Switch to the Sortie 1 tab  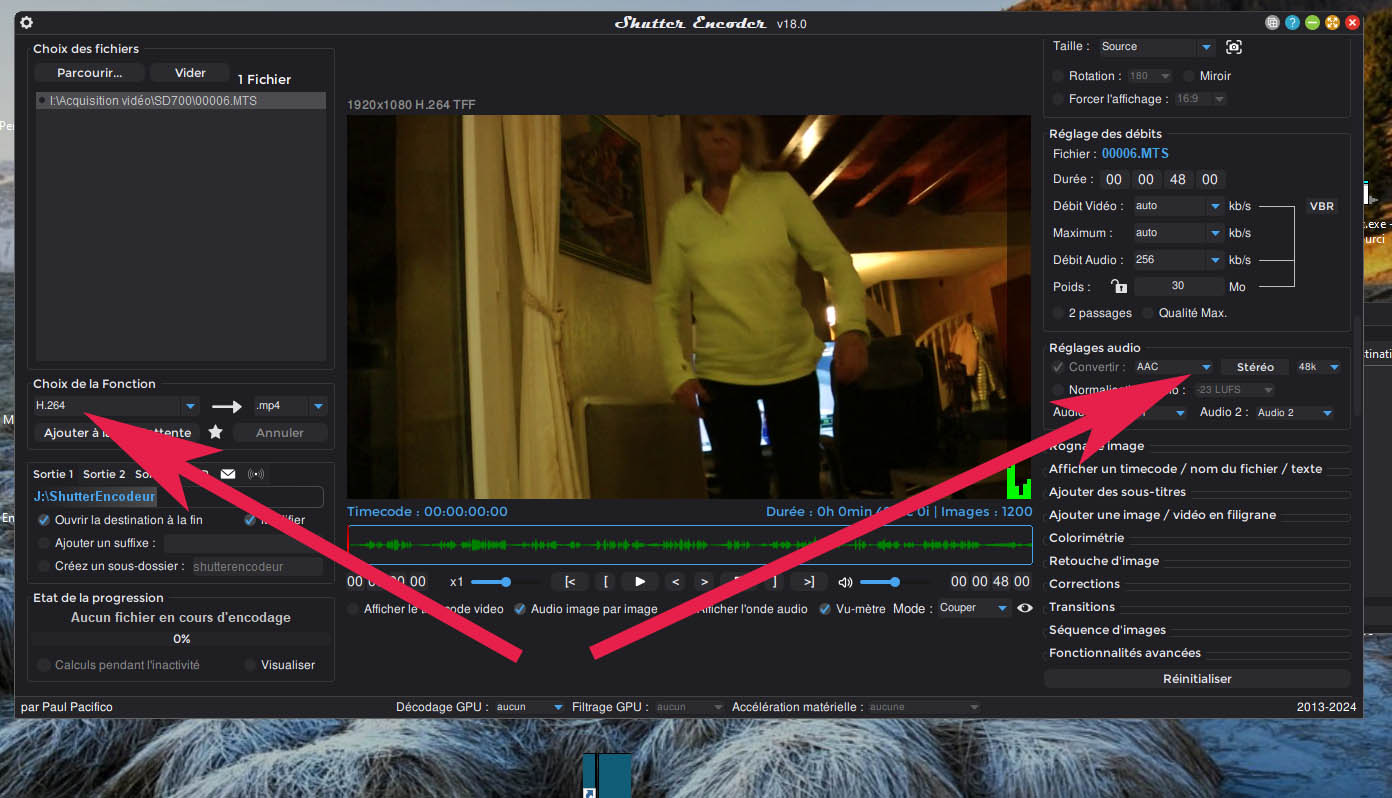click(53, 474)
